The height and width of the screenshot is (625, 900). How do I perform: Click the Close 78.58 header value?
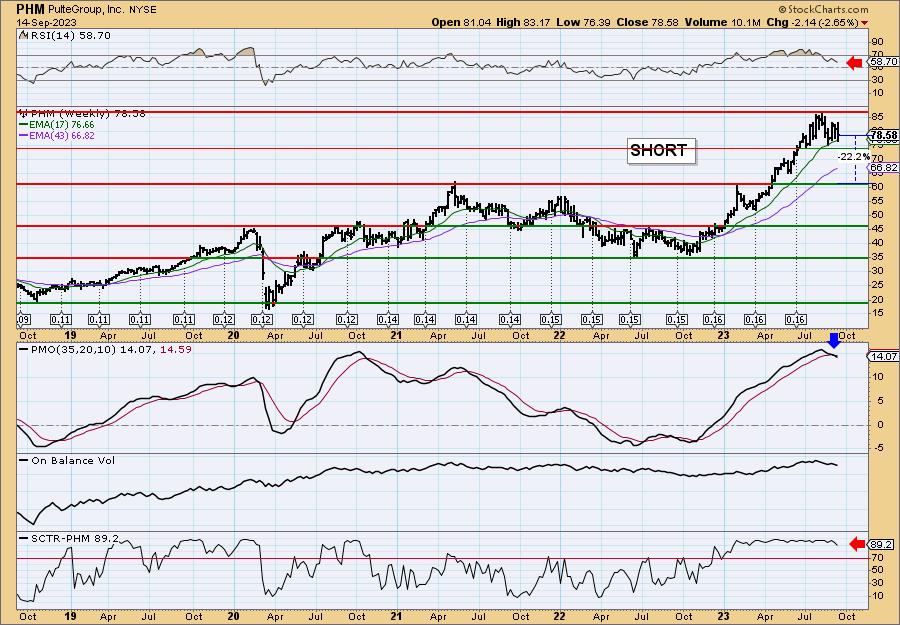[x=647, y=22]
